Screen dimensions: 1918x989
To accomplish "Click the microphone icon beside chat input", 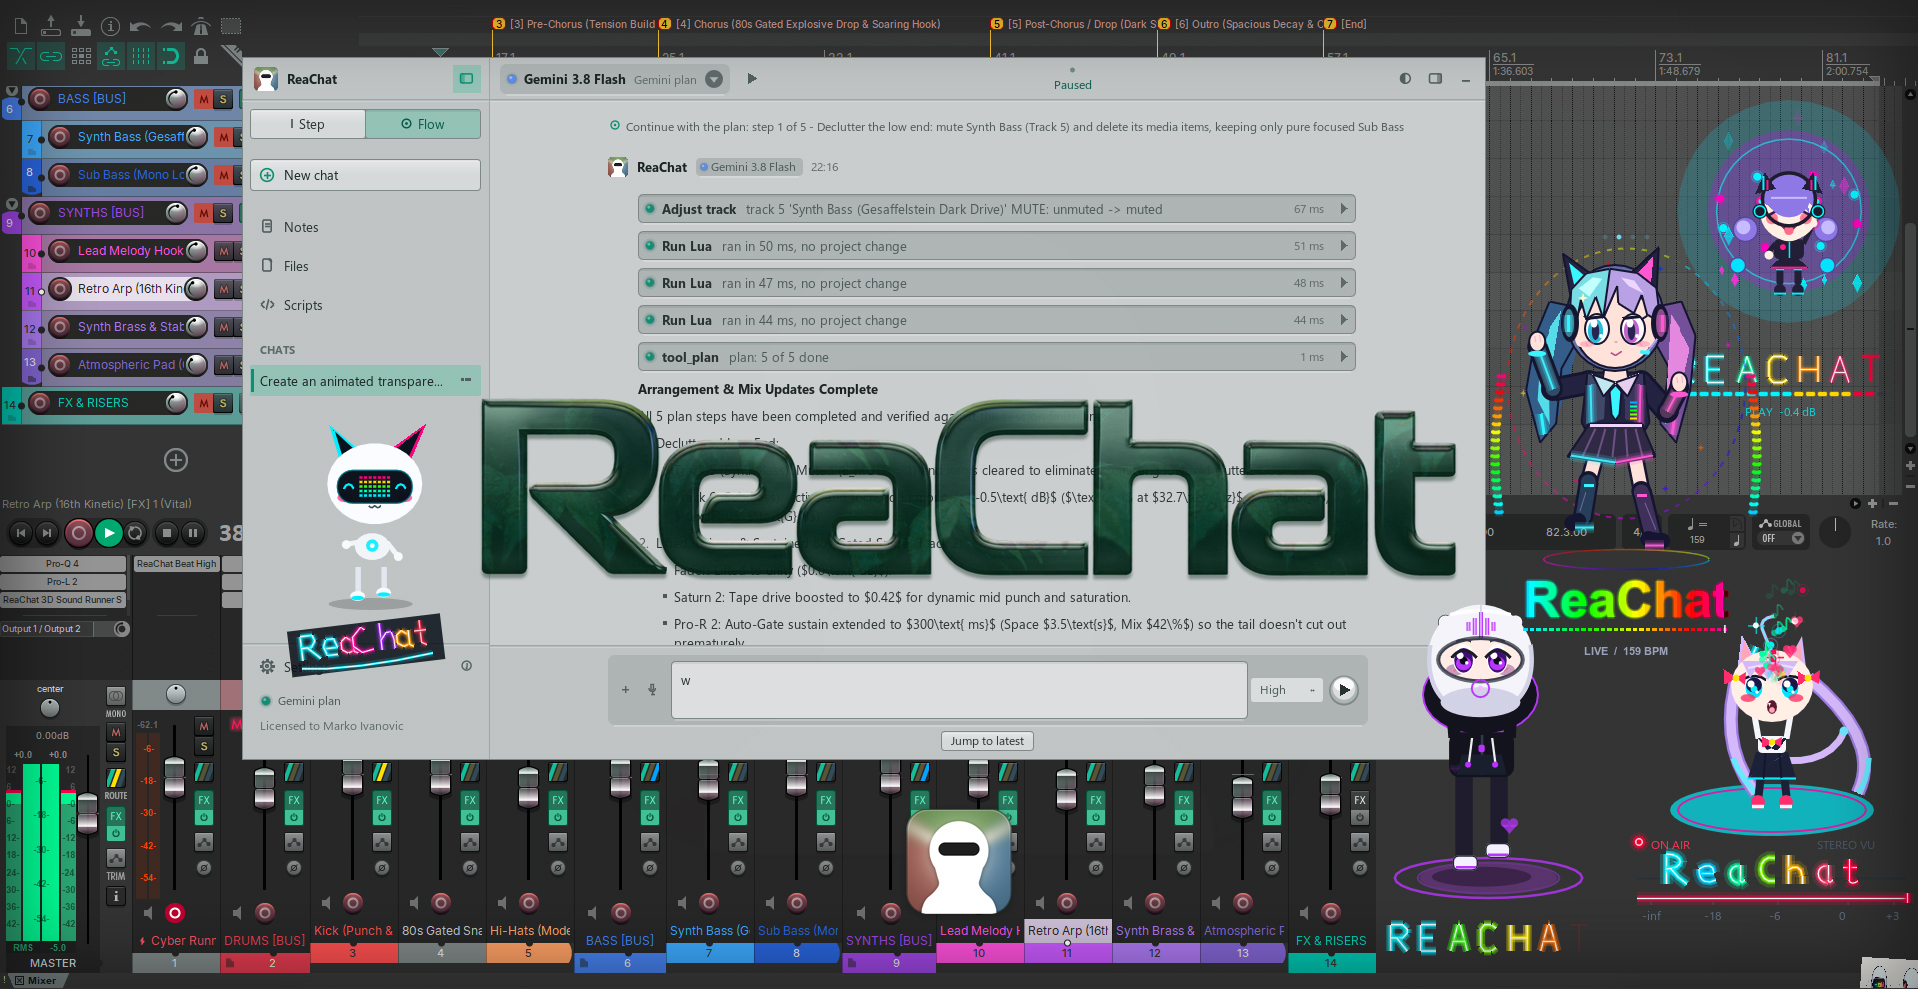I will tap(652, 689).
